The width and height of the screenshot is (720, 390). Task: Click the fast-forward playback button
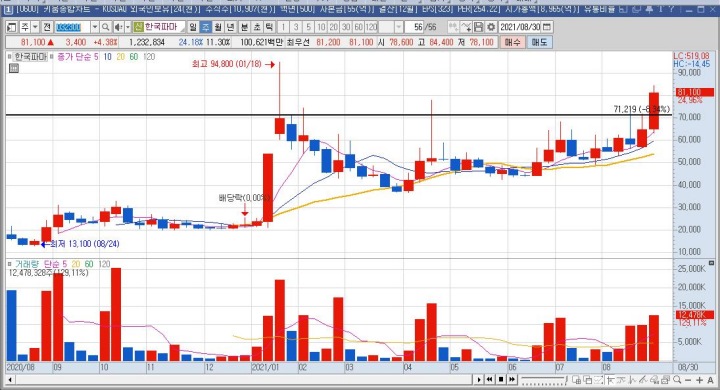pyautogui.click(x=512, y=379)
